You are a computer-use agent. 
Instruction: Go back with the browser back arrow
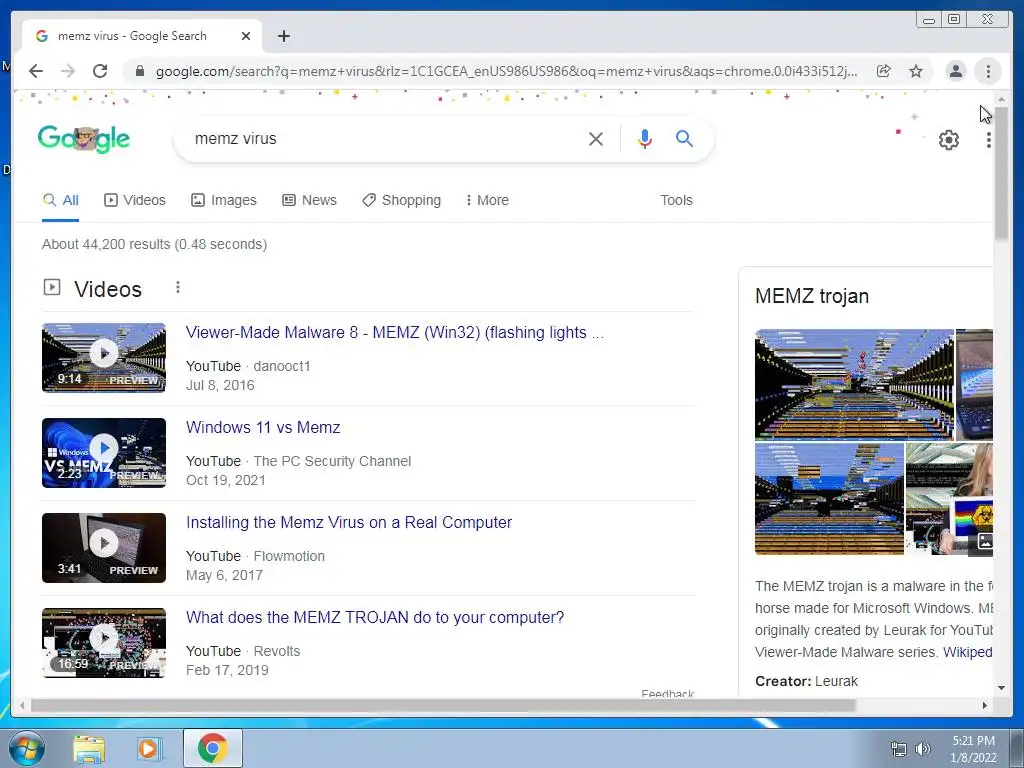36,71
